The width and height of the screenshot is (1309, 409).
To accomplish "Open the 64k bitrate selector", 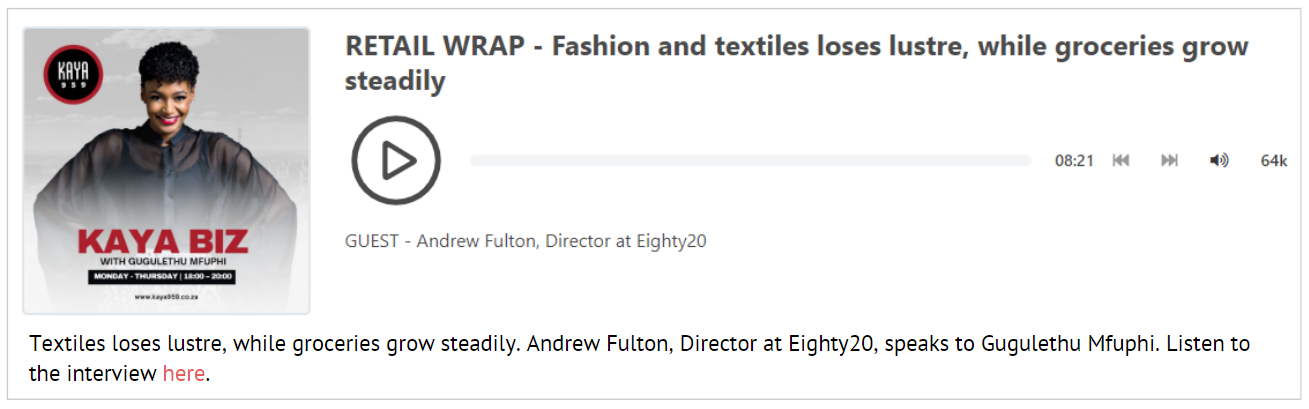I will pos(1274,161).
